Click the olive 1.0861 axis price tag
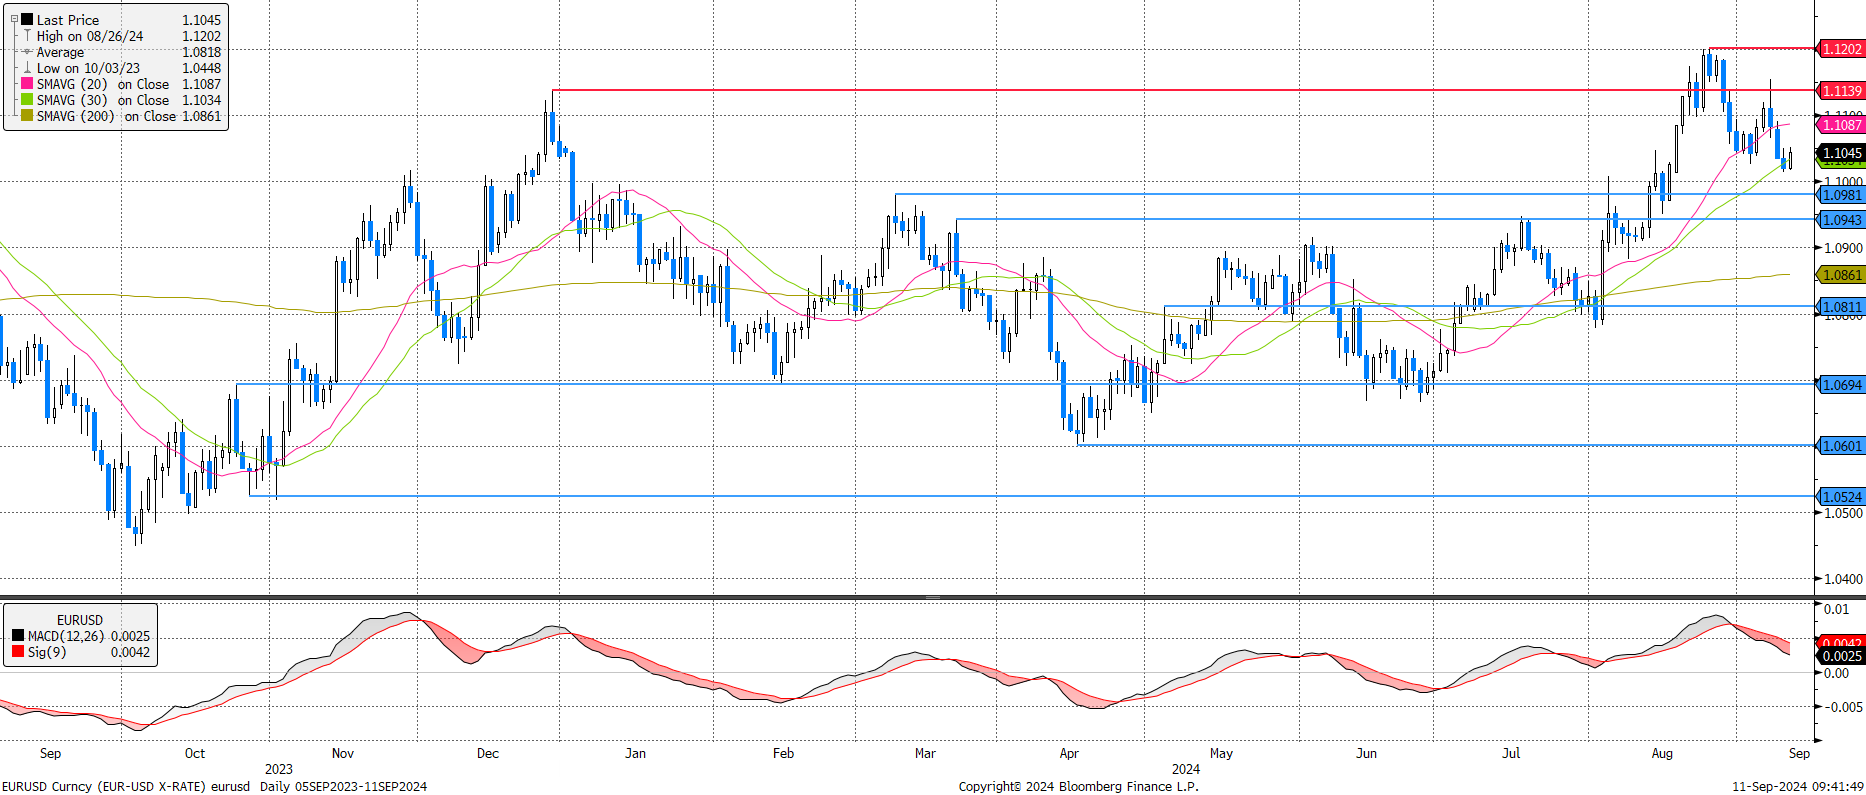The height and width of the screenshot is (795, 1866). (x=1841, y=274)
